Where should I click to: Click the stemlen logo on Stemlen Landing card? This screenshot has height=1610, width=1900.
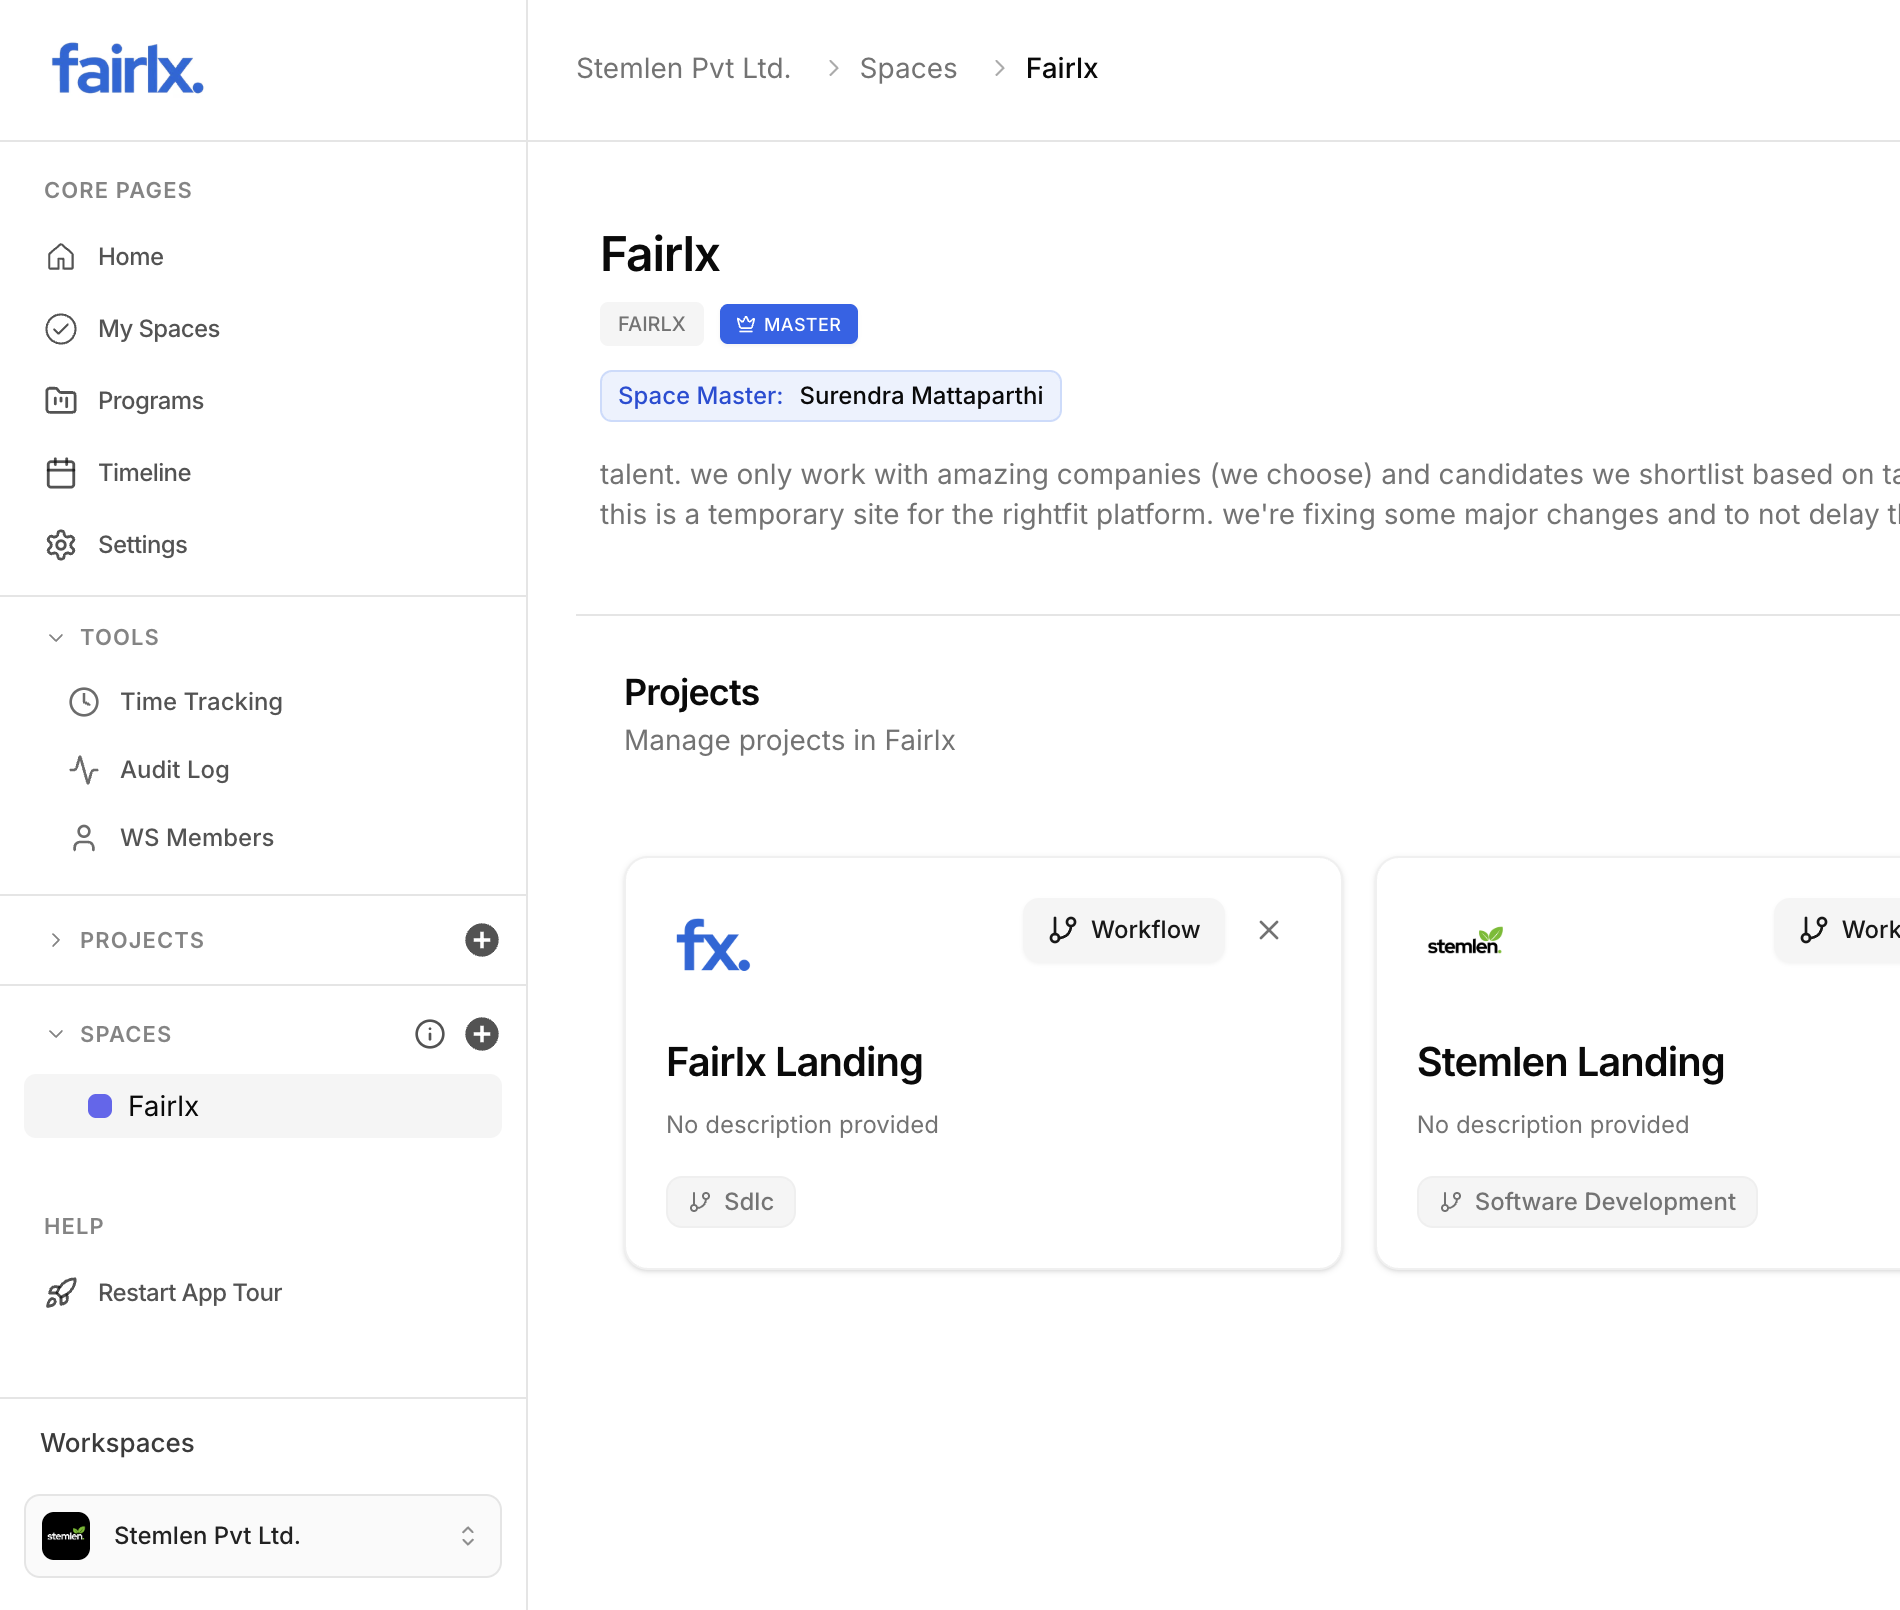click(x=1465, y=941)
